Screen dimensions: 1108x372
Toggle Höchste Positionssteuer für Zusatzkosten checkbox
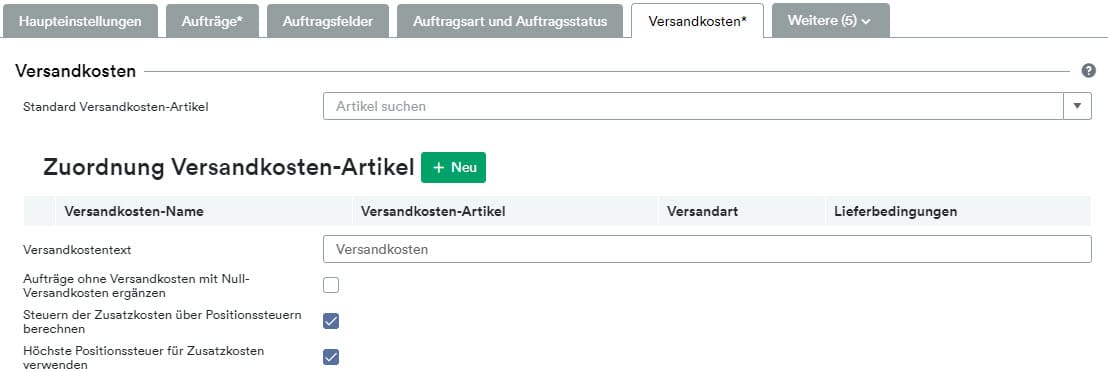pyautogui.click(x=331, y=356)
